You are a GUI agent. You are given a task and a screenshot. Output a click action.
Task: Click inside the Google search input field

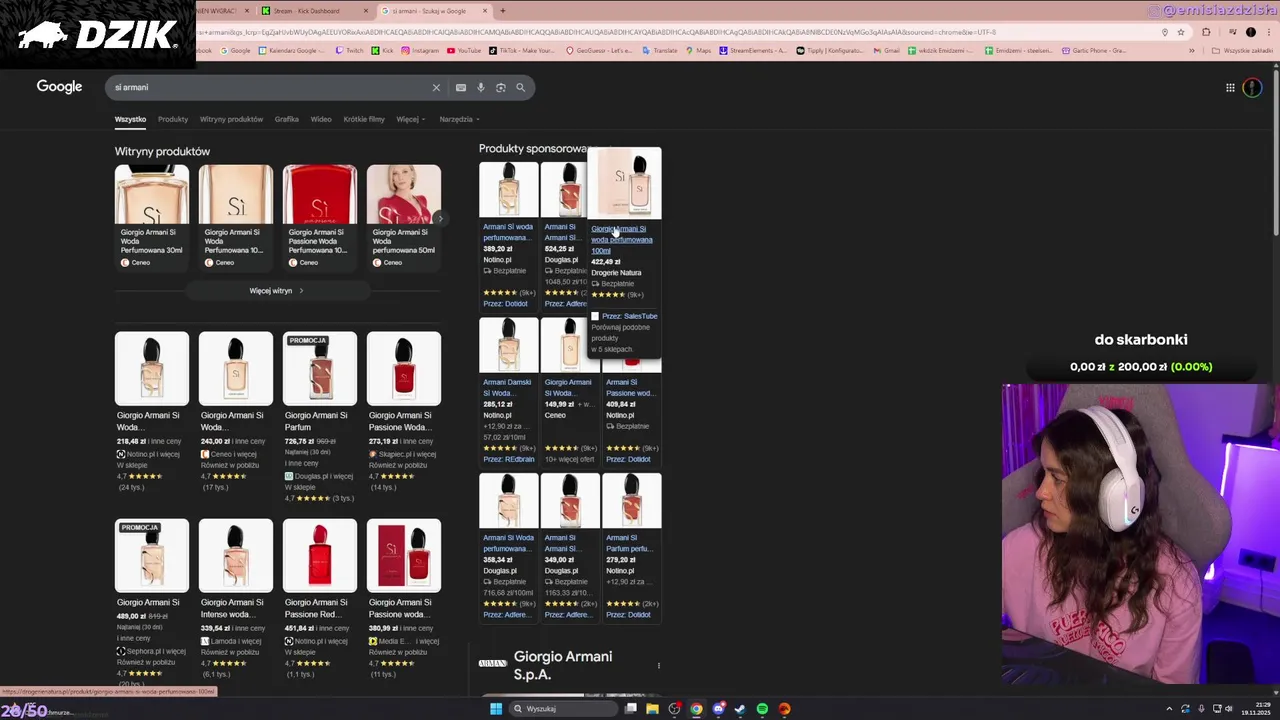(270, 87)
